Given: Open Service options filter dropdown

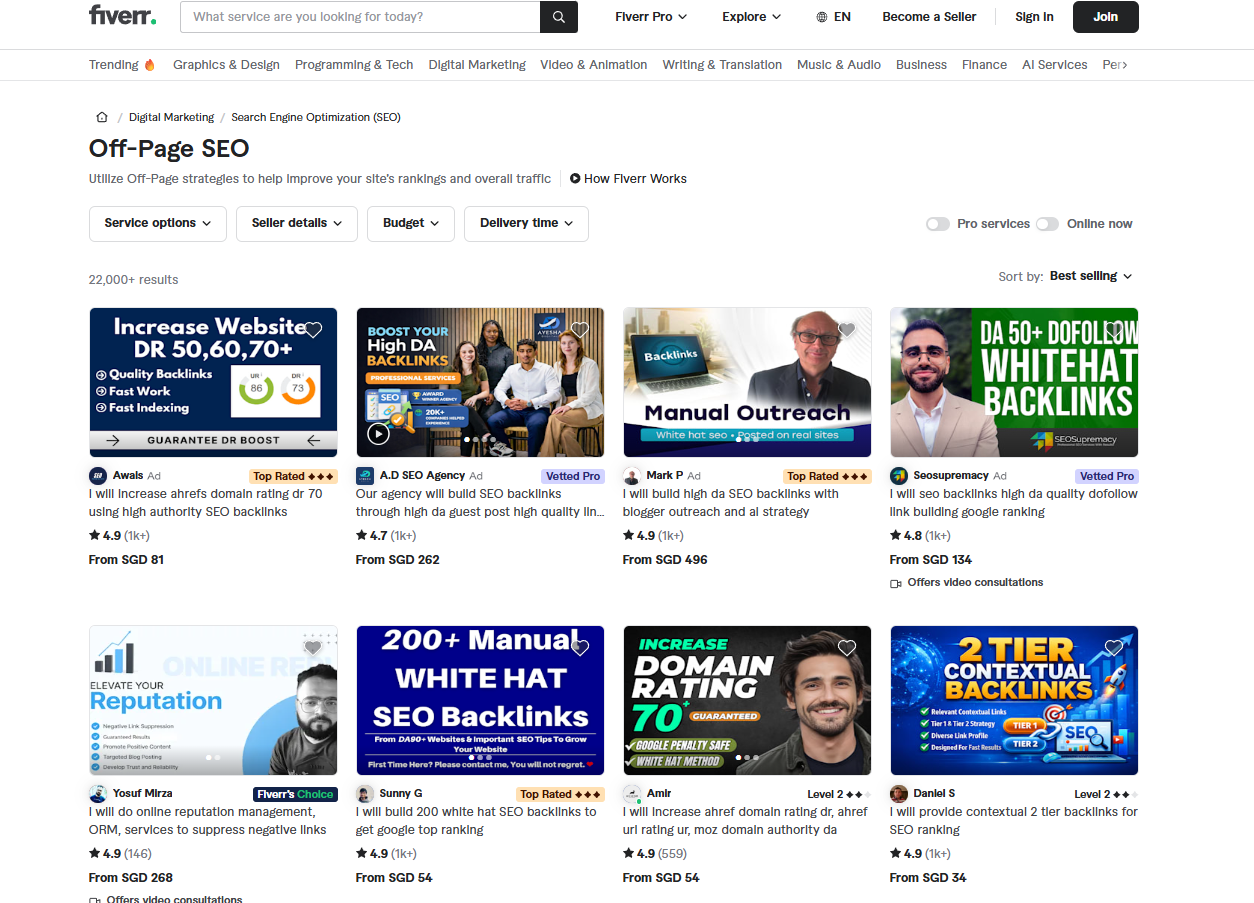Looking at the screenshot, I should (158, 223).
